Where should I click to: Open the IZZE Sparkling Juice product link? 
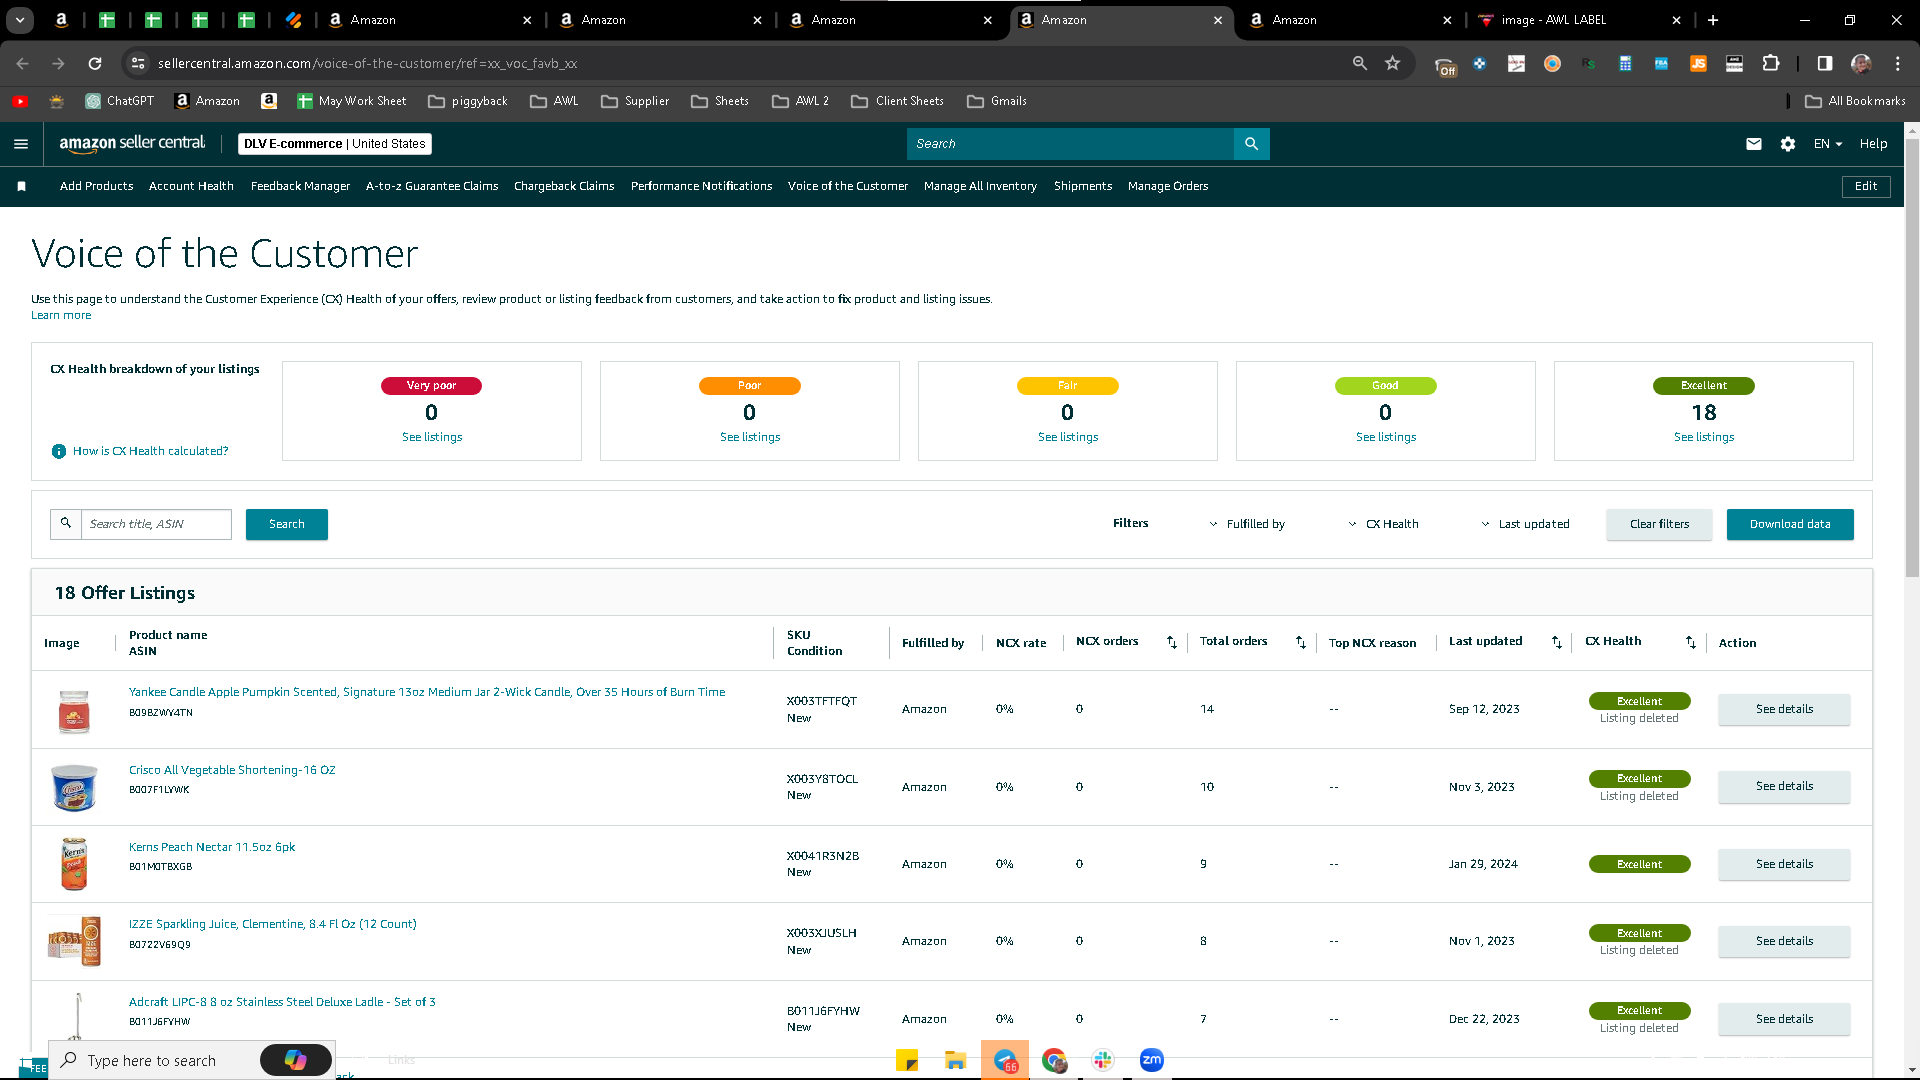tap(272, 924)
